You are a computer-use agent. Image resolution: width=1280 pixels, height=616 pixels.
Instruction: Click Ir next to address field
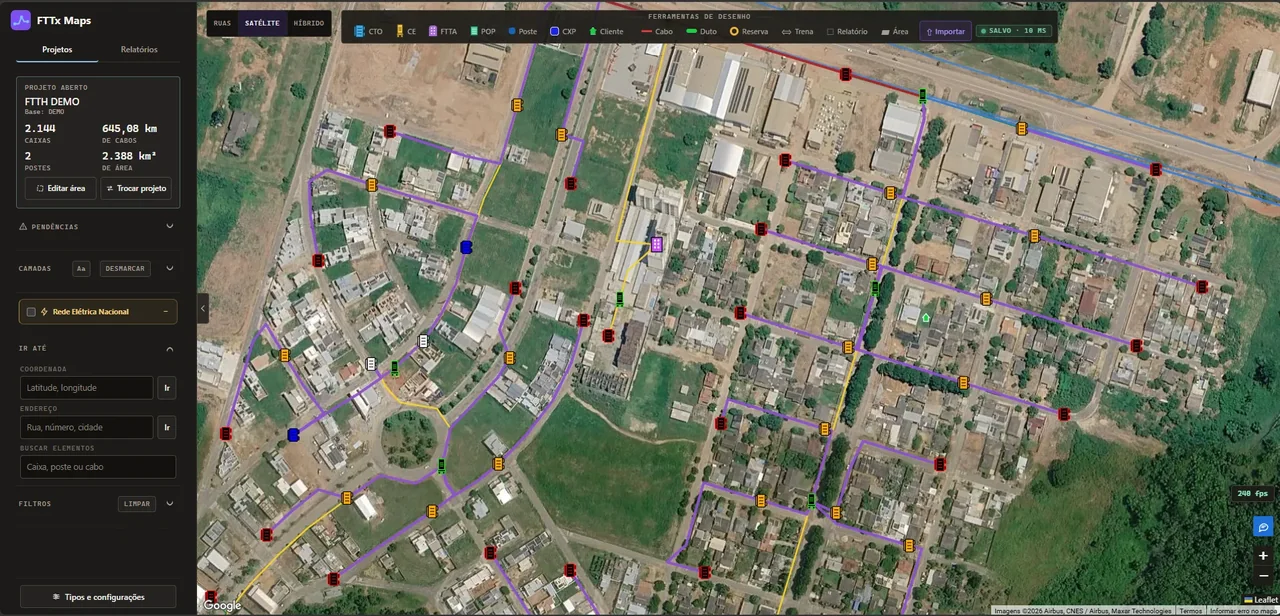click(x=167, y=427)
